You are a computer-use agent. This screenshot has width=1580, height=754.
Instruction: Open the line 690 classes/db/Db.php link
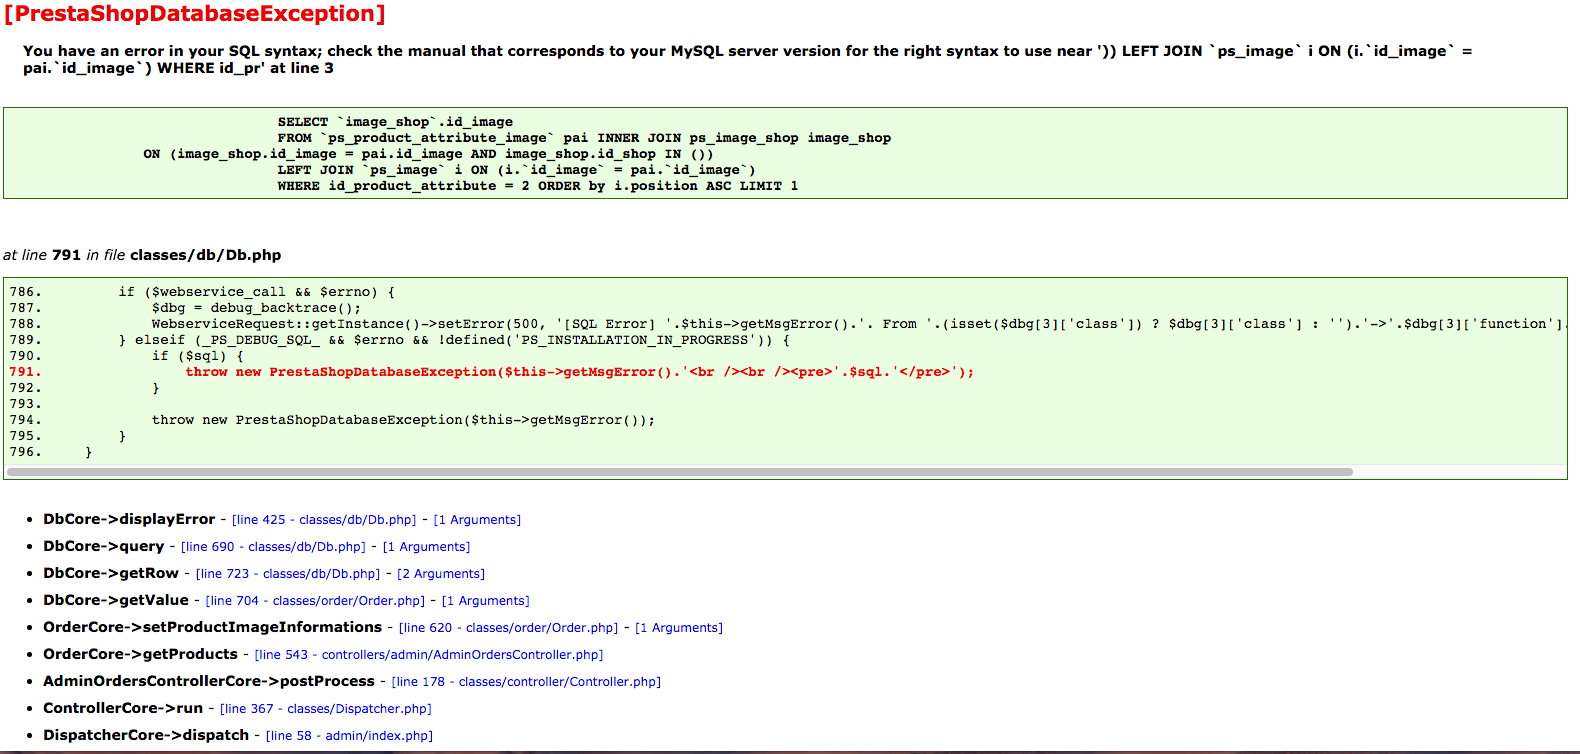coord(273,547)
